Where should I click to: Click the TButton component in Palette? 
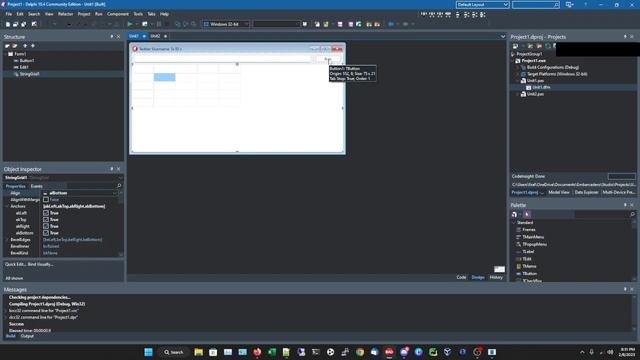[530, 274]
